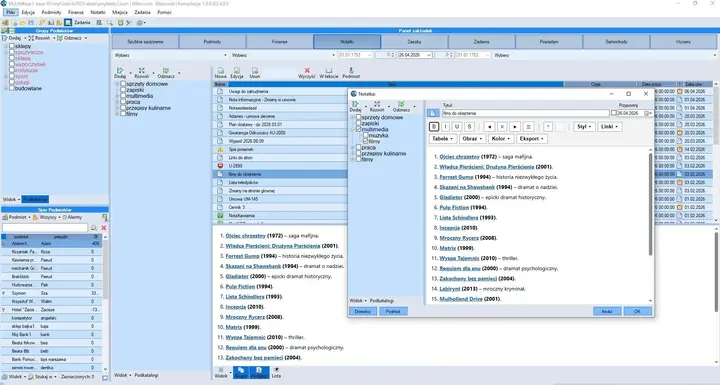
Task: Align text right in Notatka editor
Action: tap(515, 126)
